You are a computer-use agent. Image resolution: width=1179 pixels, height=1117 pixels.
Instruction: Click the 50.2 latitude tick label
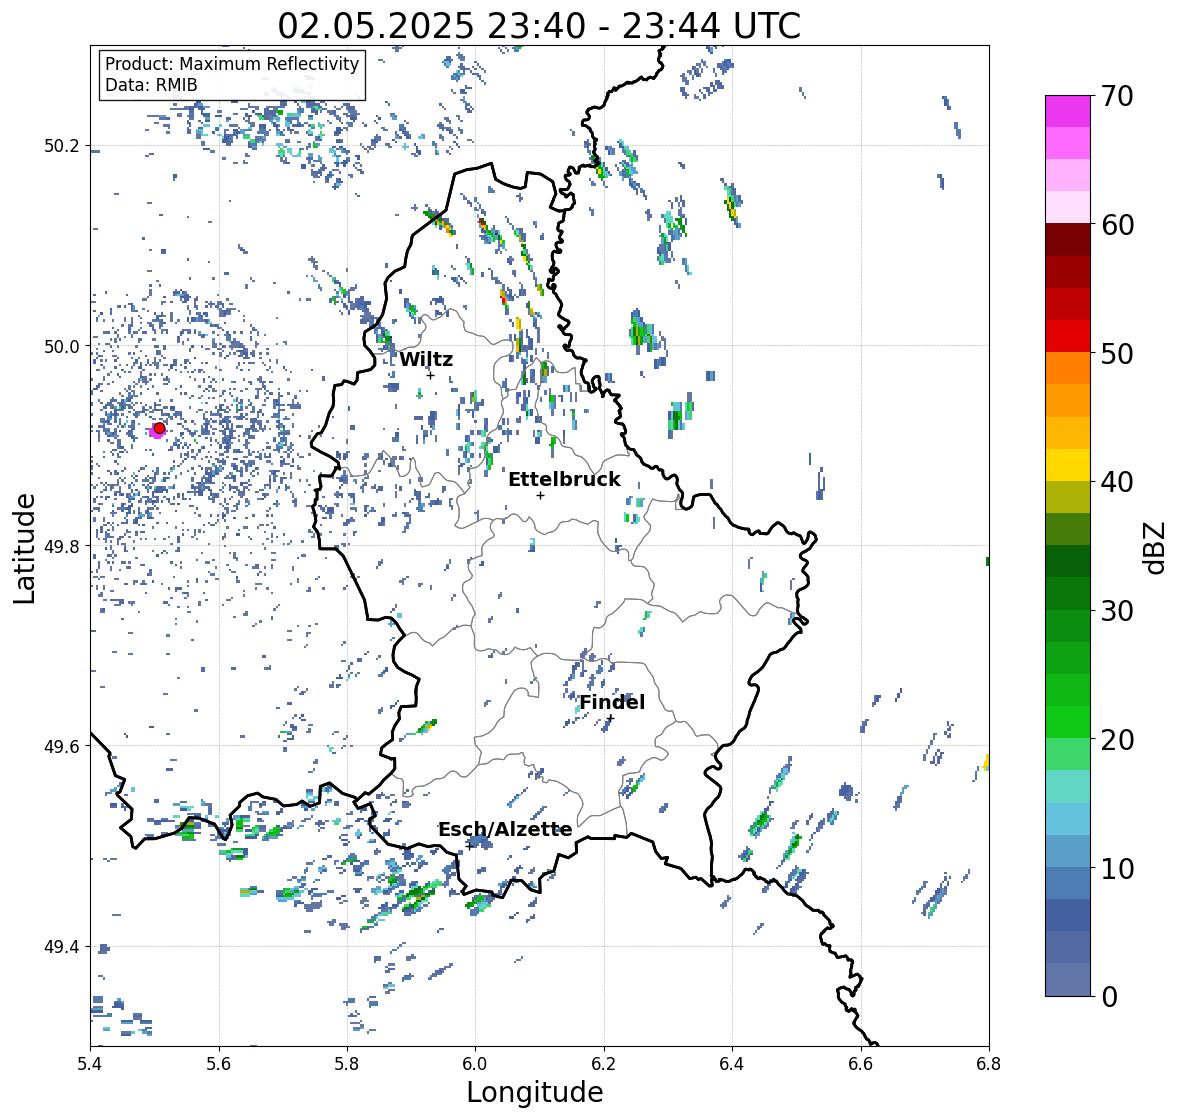click(x=62, y=146)
